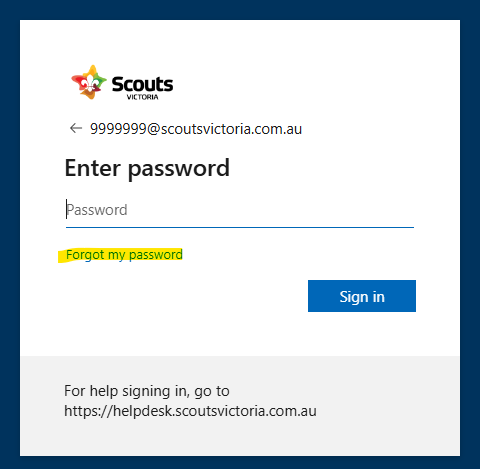Click the blue underline beneath the Password field
Screen dimensions: 480x469
(x=240, y=227)
